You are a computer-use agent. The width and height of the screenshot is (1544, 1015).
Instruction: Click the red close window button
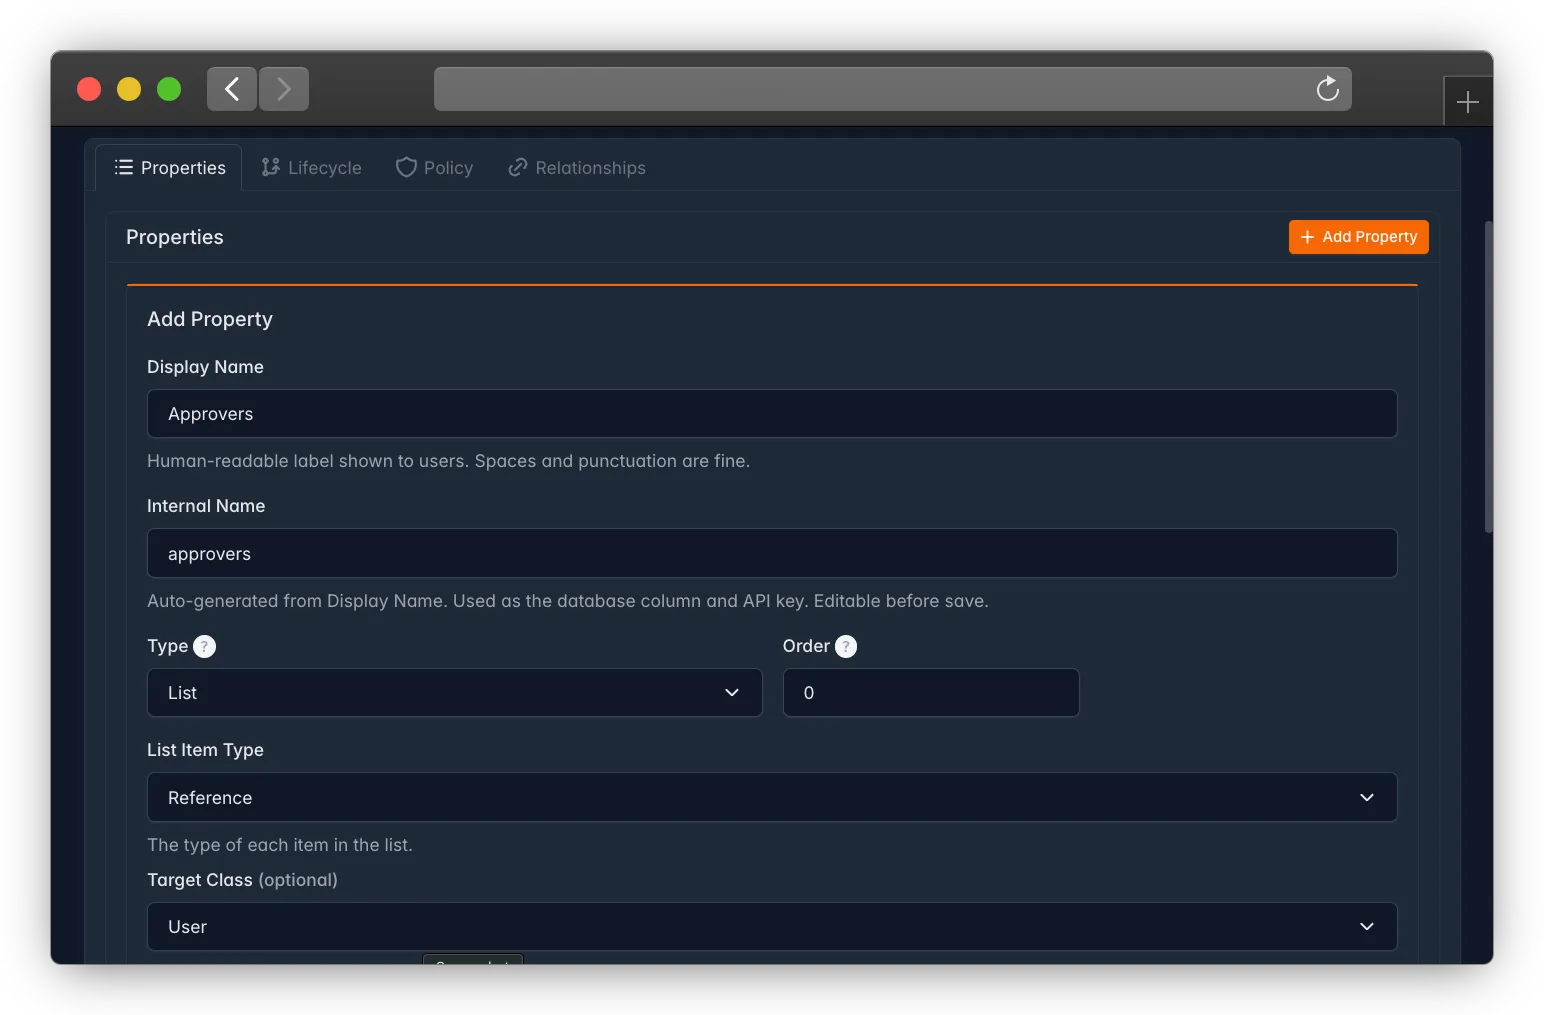tap(89, 89)
